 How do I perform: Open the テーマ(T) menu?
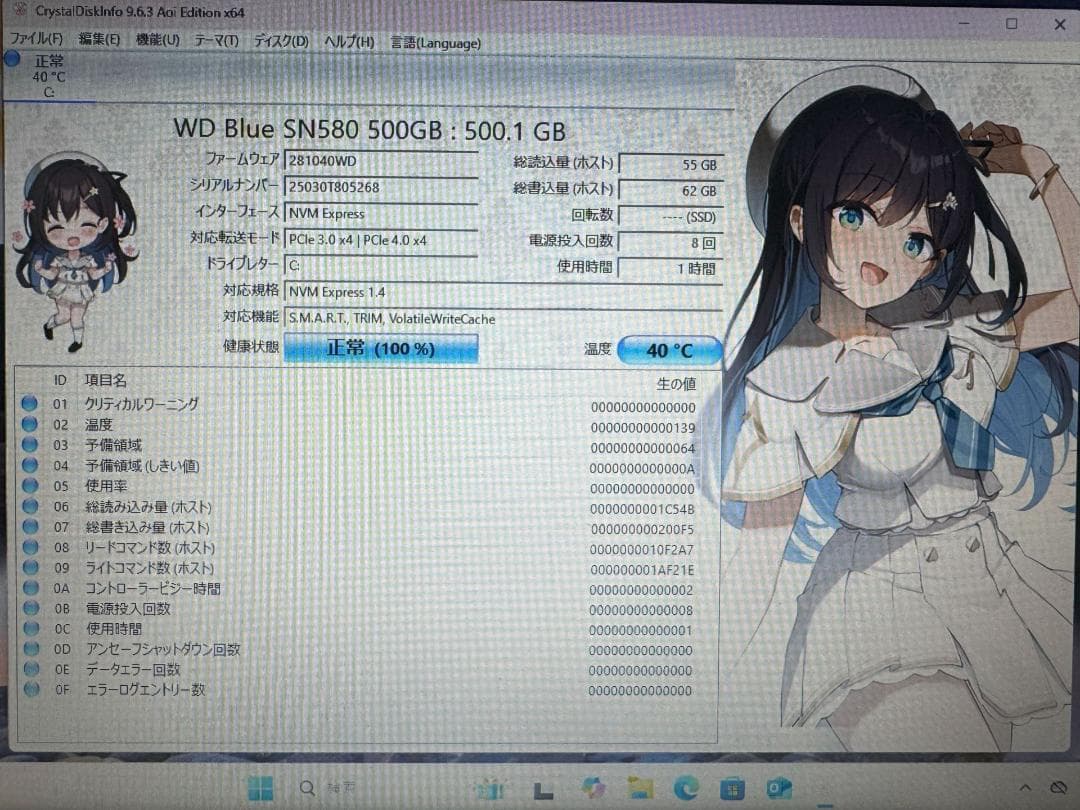point(220,42)
